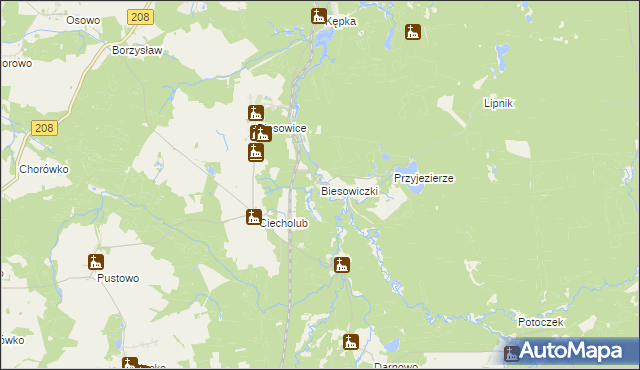The image size is (640, 370).
Task: Click the front icon of the overlapping Biesowice church pair
Action: (x=264, y=134)
